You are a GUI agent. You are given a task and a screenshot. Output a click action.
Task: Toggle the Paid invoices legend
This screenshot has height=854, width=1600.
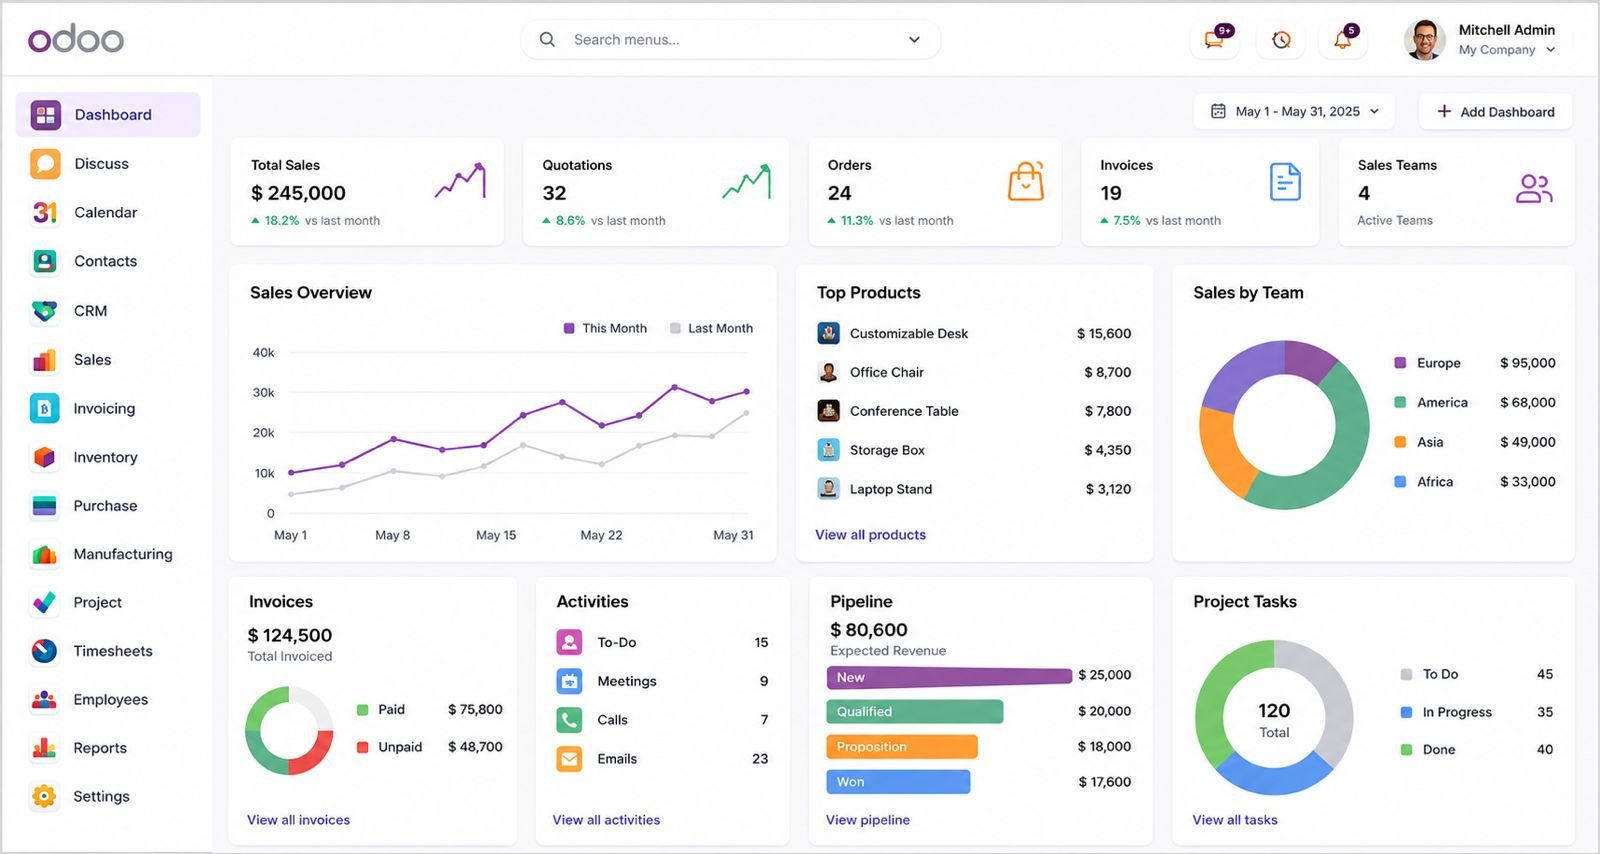click(x=381, y=709)
